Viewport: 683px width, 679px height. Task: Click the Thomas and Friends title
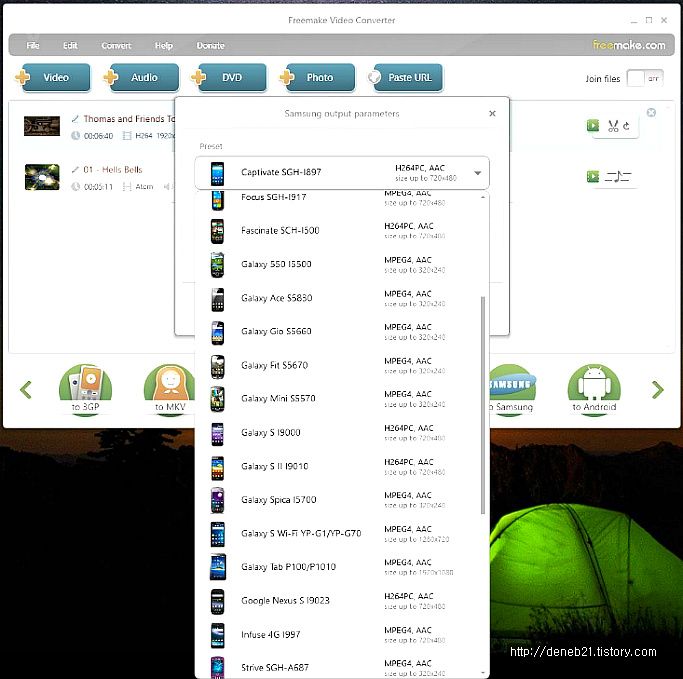coord(129,118)
